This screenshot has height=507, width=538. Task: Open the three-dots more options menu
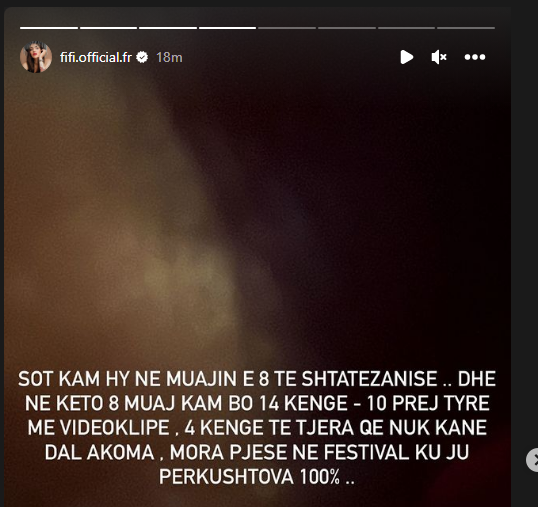click(x=475, y=57)
